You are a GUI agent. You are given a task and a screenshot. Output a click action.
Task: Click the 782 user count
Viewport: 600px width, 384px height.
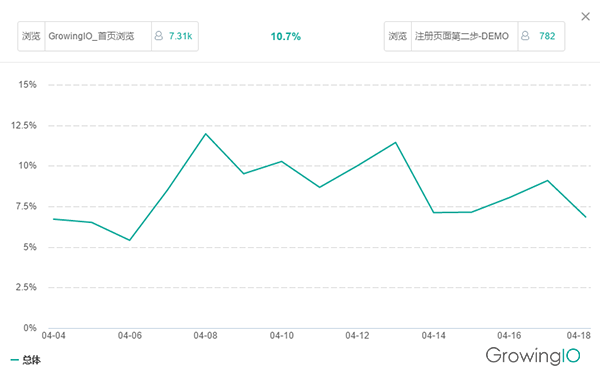coord(547,36)
